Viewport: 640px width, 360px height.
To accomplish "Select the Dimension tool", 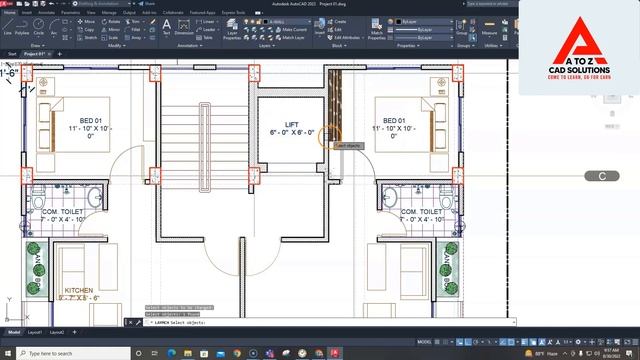I will pos(184,27).
